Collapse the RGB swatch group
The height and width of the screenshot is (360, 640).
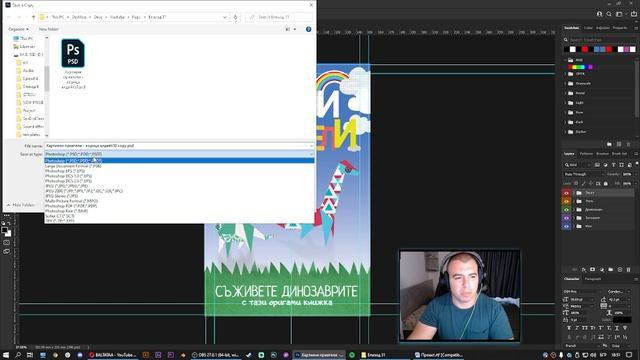[565, 60]
